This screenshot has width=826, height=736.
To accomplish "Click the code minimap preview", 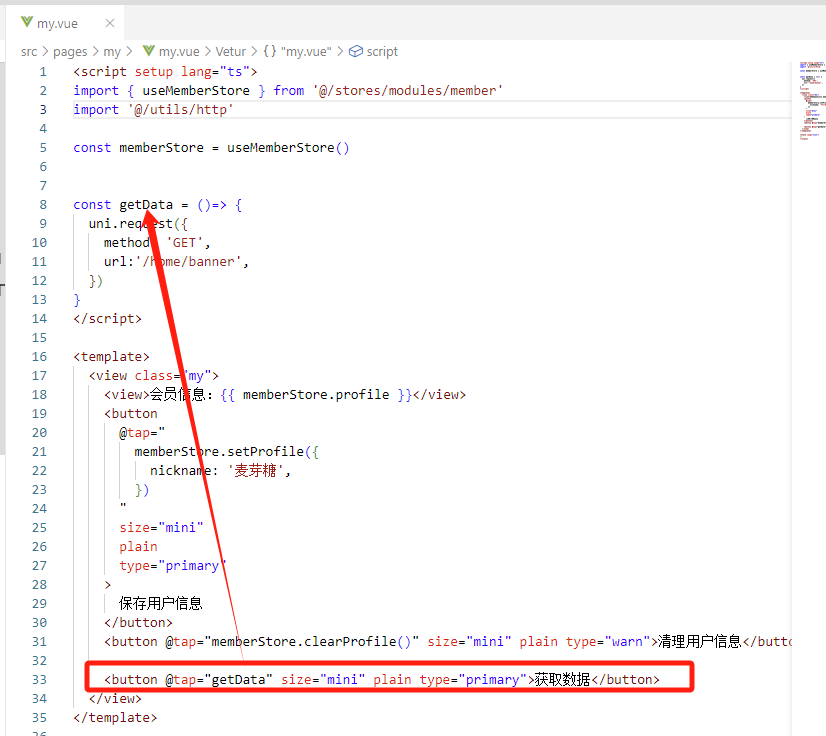I will [x=812, y=101].
